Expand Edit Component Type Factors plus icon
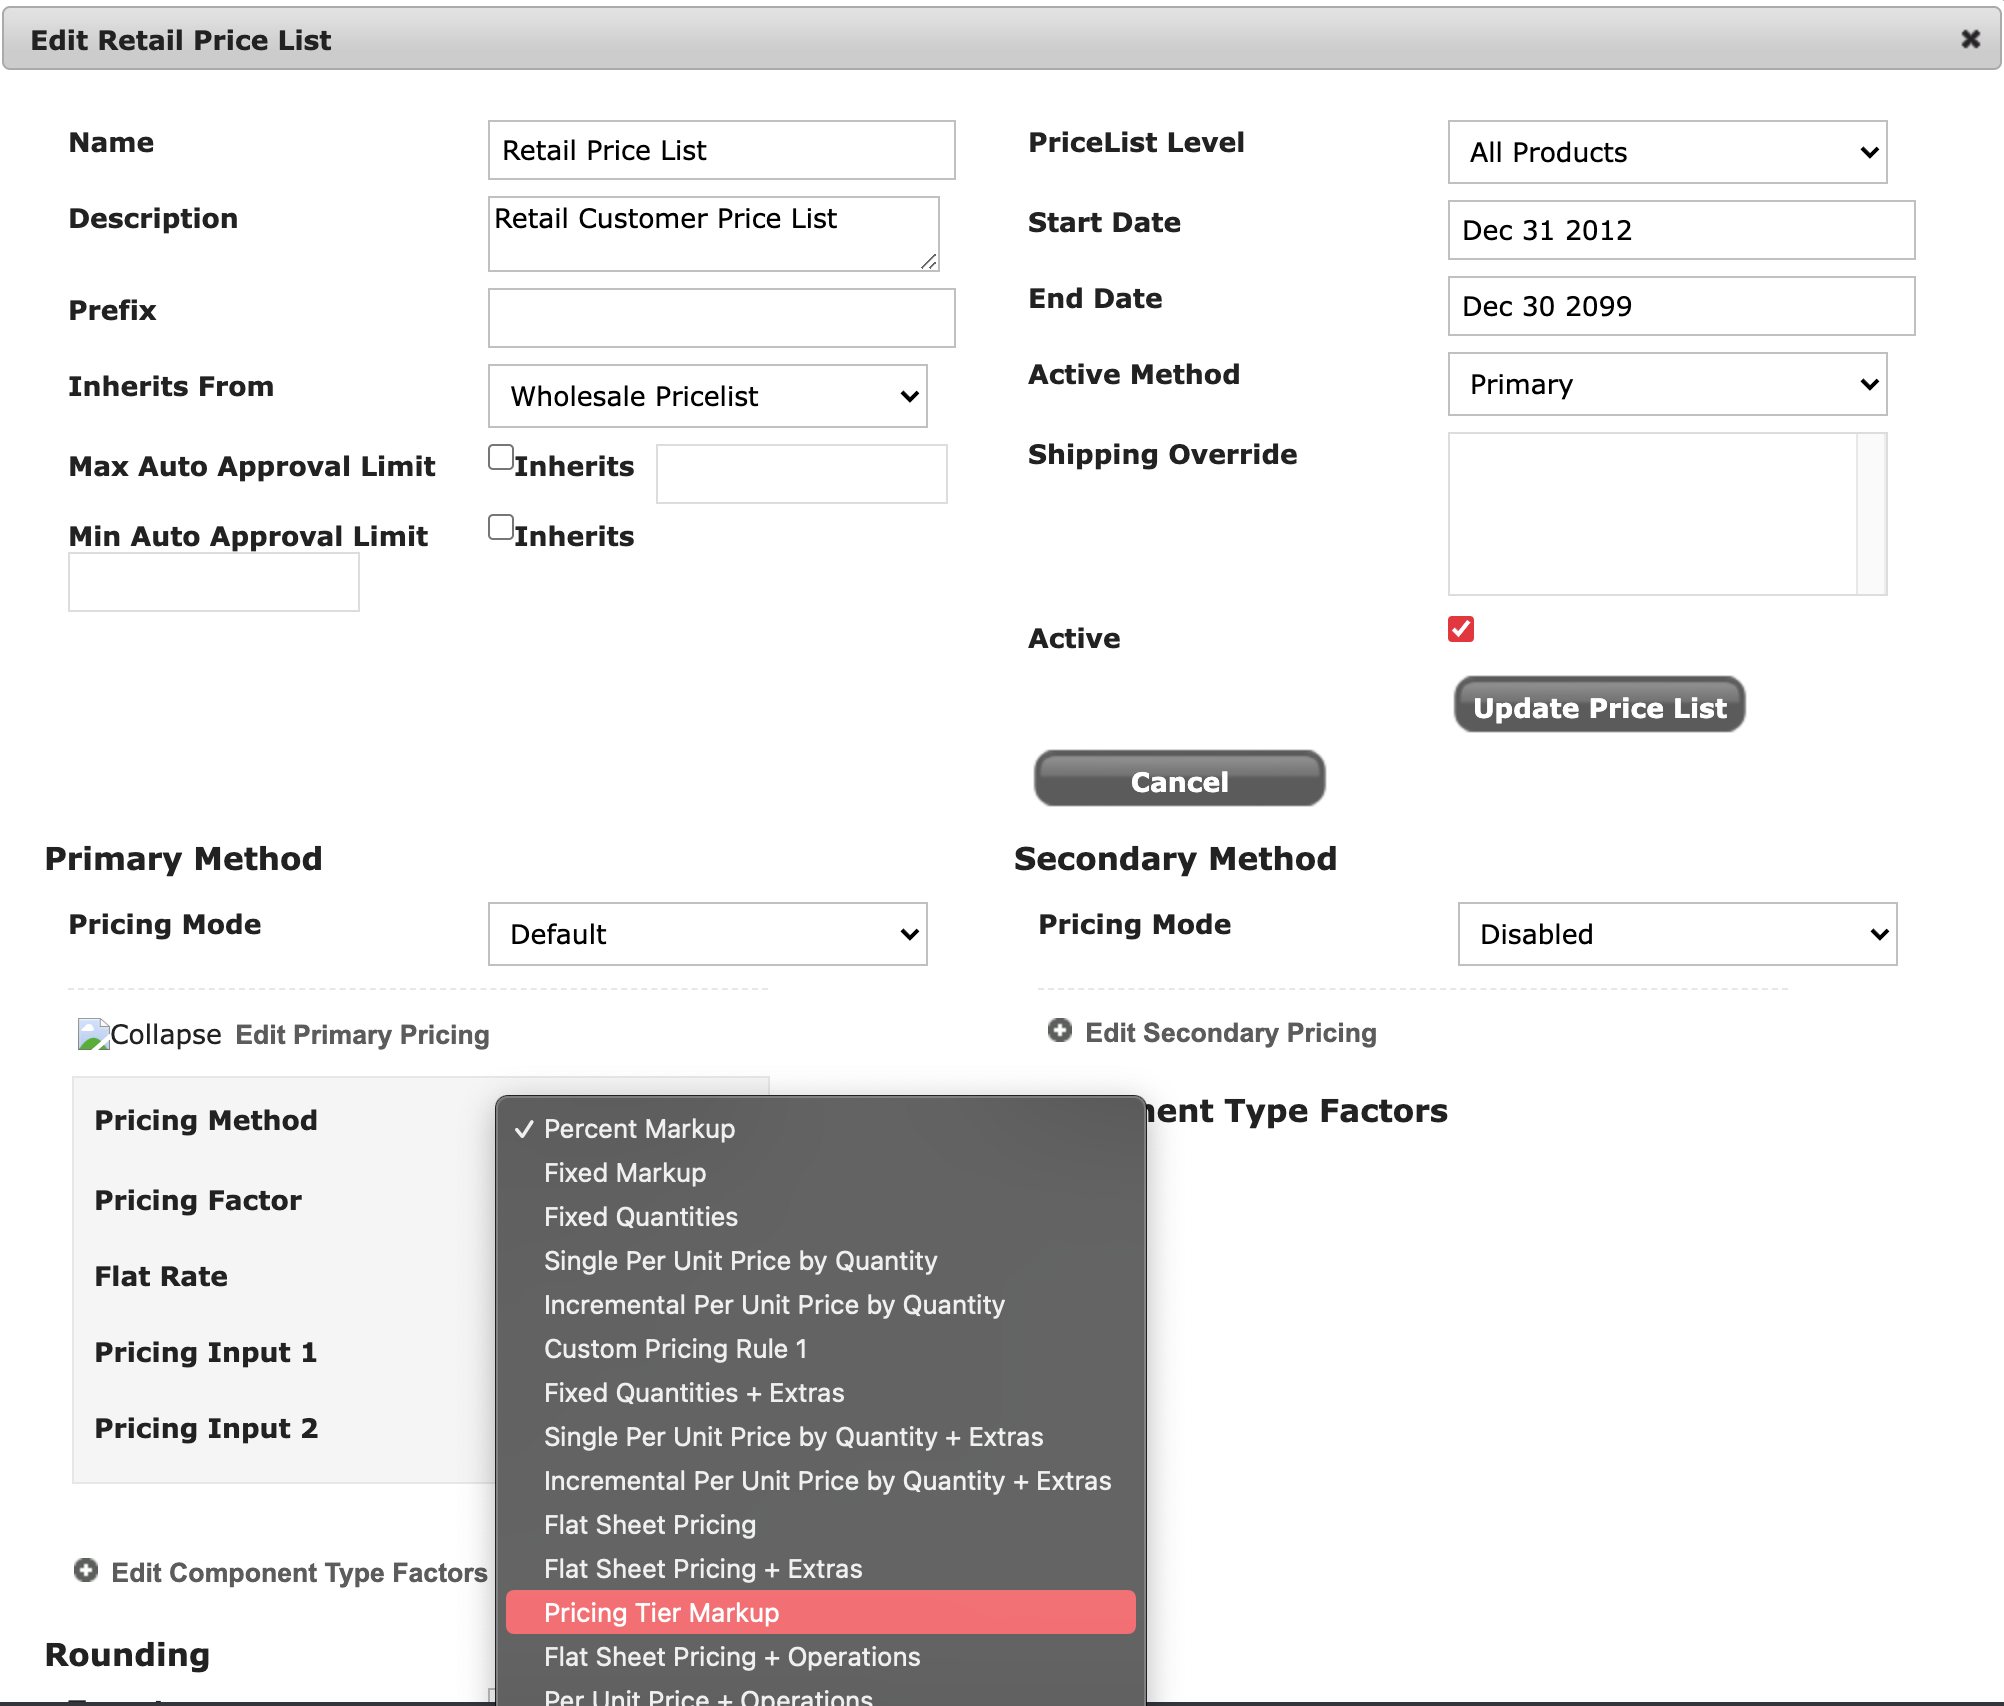Screen dimensions: 2004x1706 tap(86, 1571)
